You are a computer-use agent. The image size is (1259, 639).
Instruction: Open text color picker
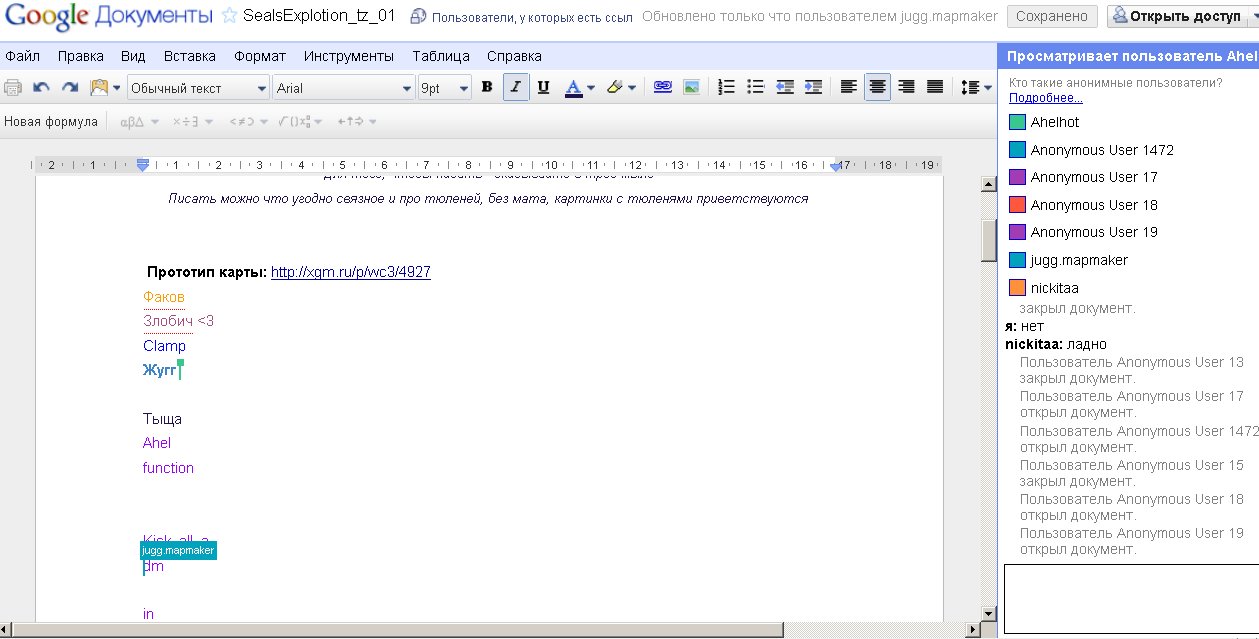[579, 88]
